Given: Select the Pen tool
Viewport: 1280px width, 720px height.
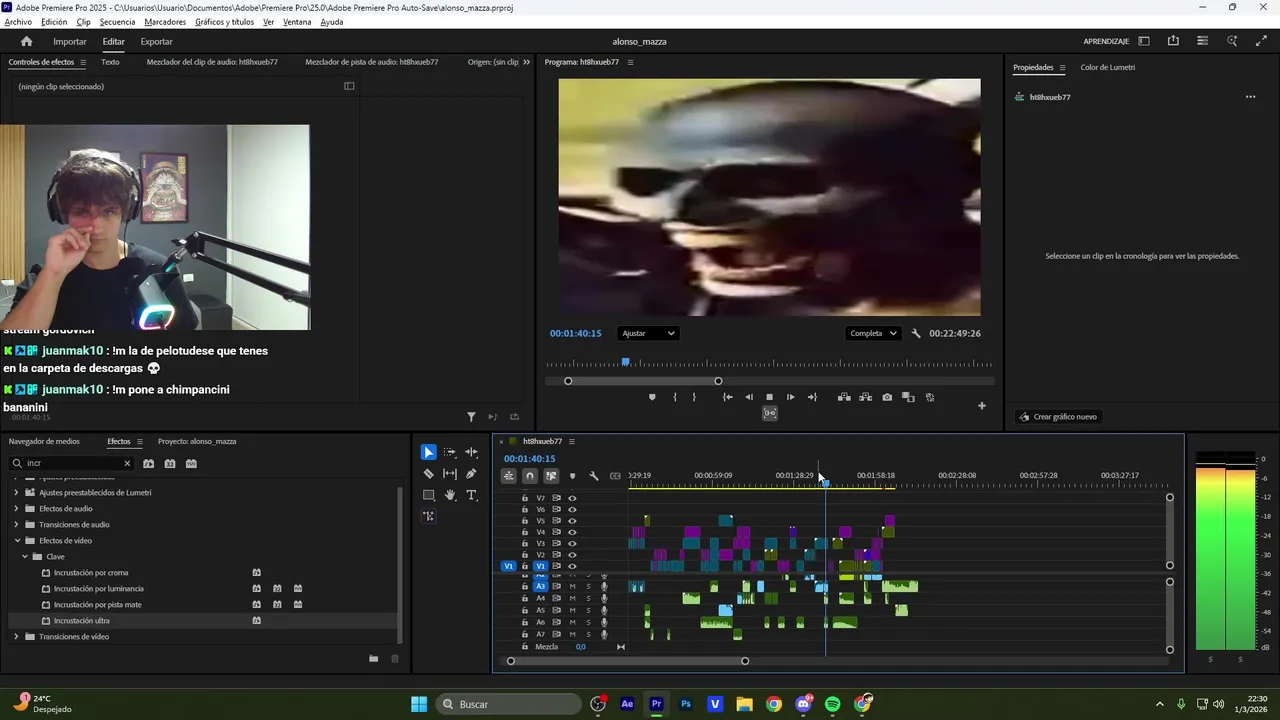Looking at the screenshot, I should tap(471, 474).
